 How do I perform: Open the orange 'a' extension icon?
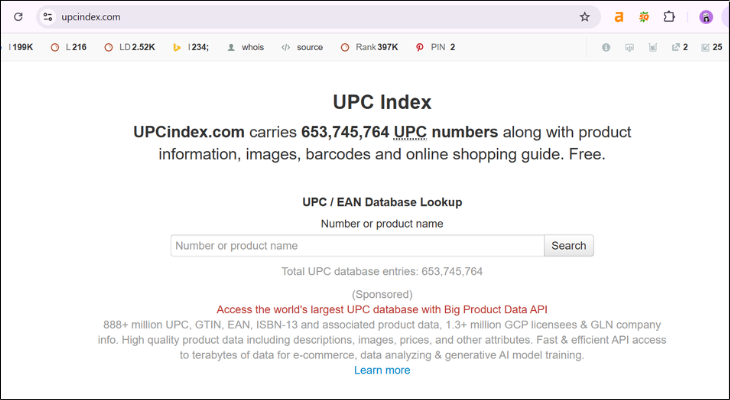[619, 17]
